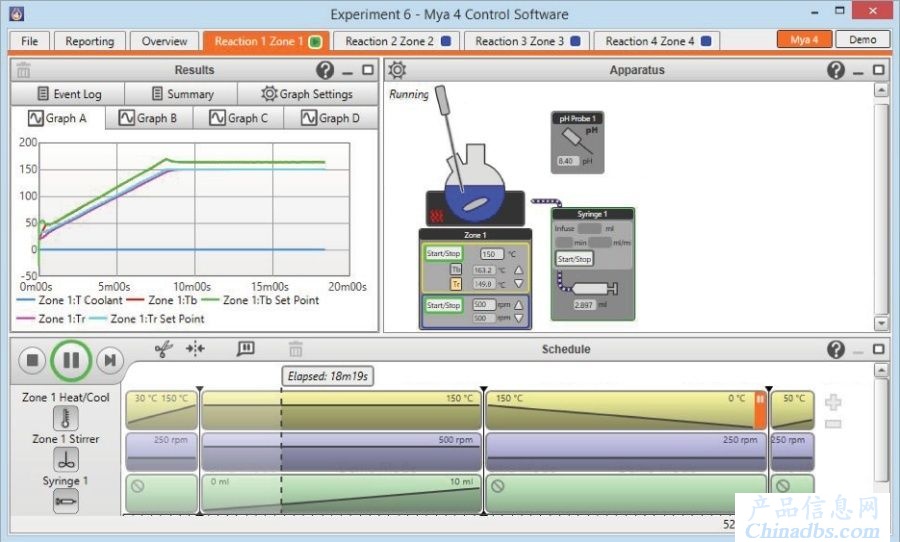Switch to the Overview tab
Screen dimensions: 900x542
point(164,41)
